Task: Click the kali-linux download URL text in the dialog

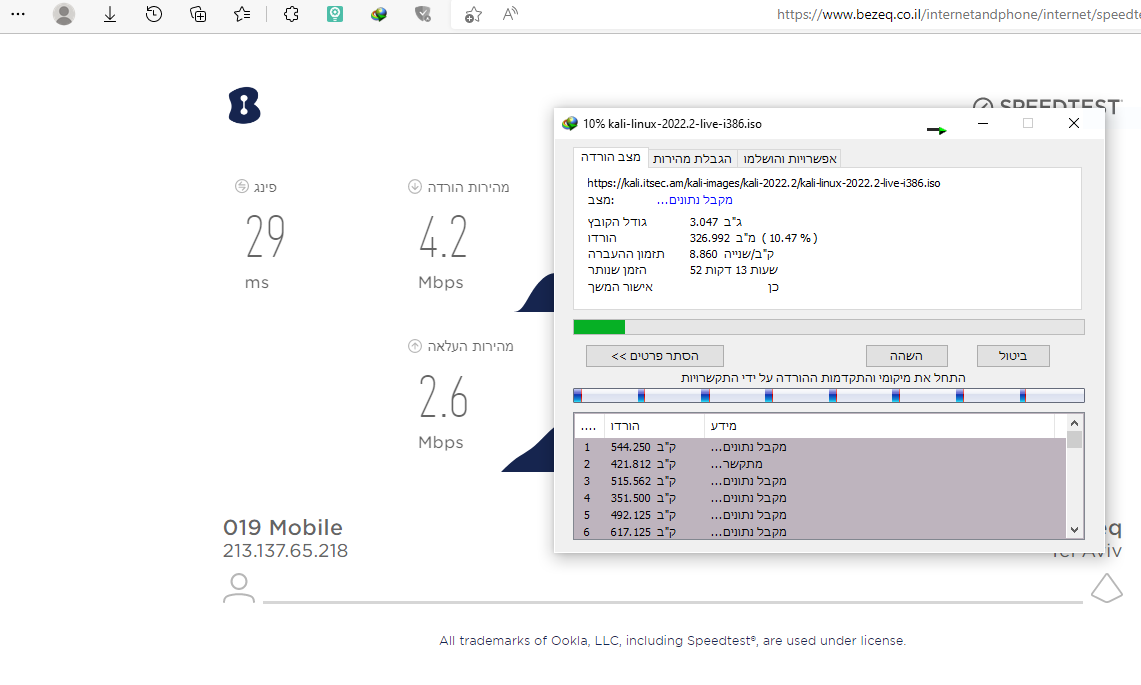Action: point(764,183)
